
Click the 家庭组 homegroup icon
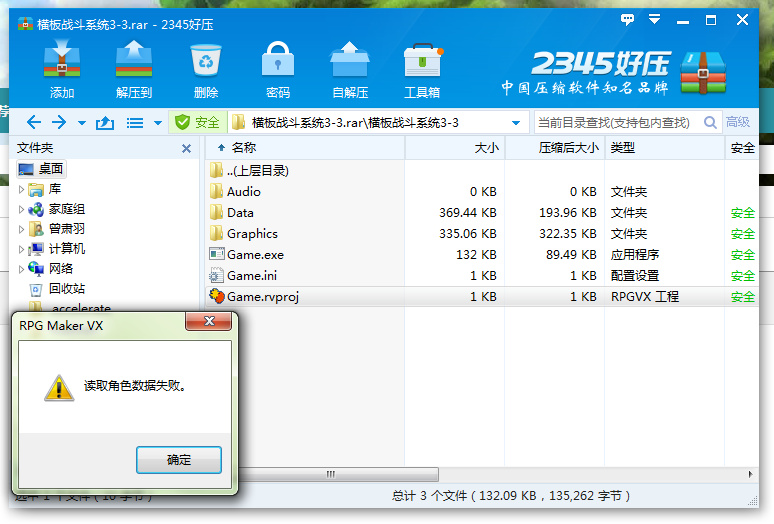tap(36, 209)
